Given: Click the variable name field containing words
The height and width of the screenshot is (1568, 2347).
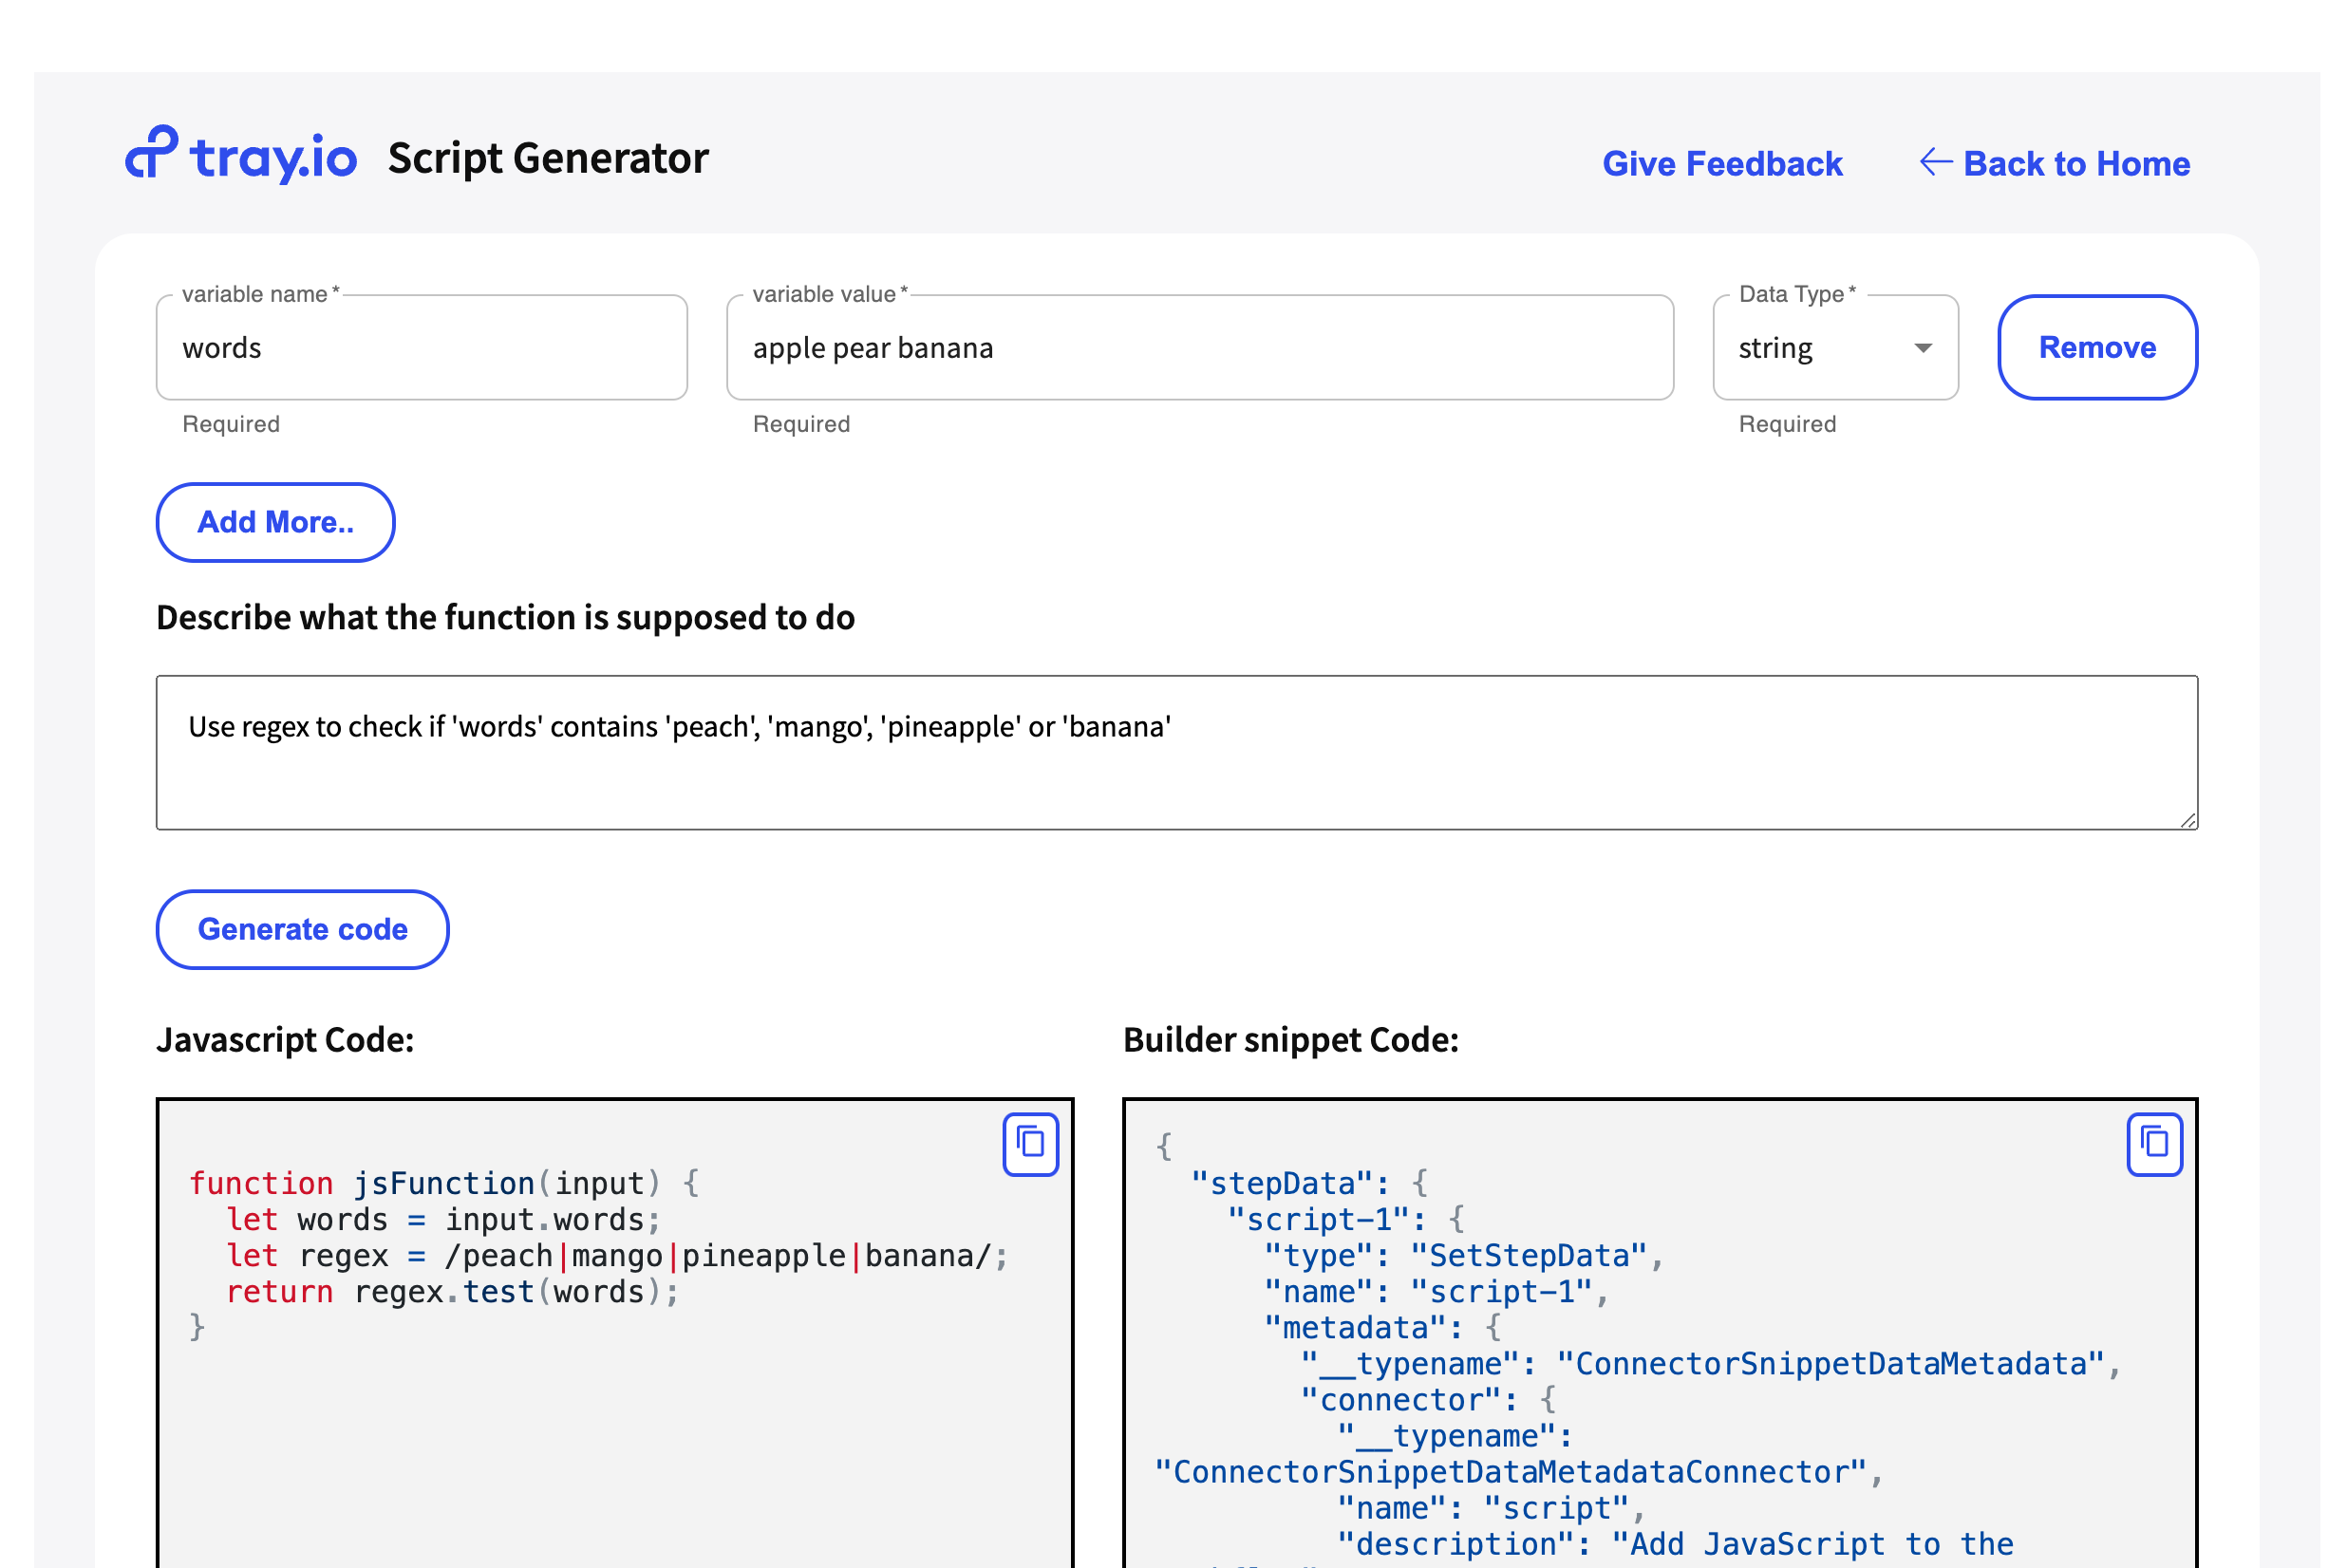Looking at the screenshot, I should [x=421, y=348].
